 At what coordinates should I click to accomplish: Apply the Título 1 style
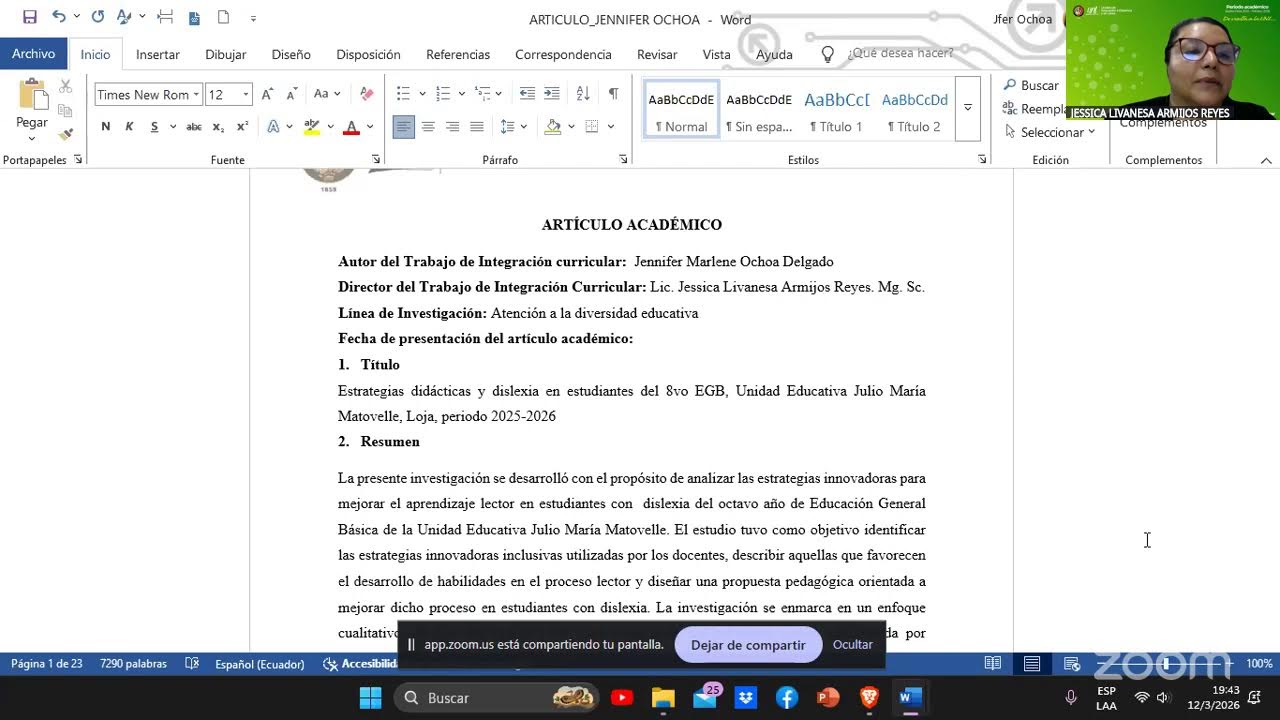[x=836, y=110]
